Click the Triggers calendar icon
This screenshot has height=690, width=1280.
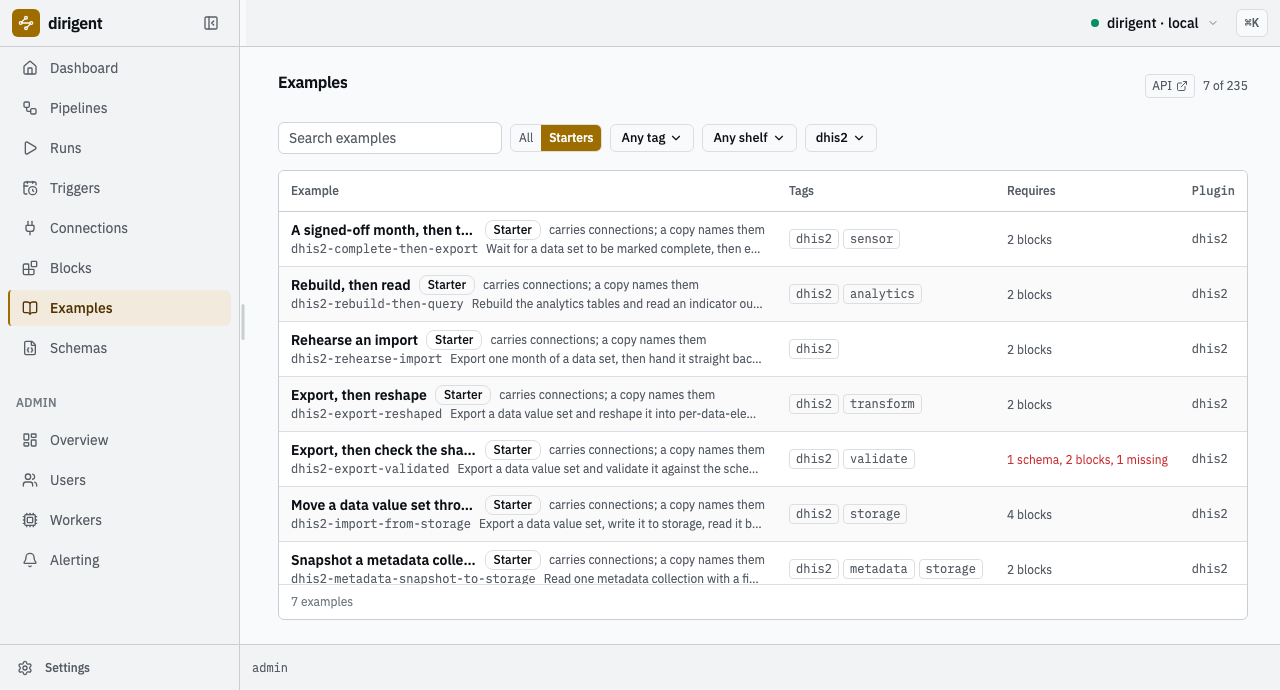[30, 188]
